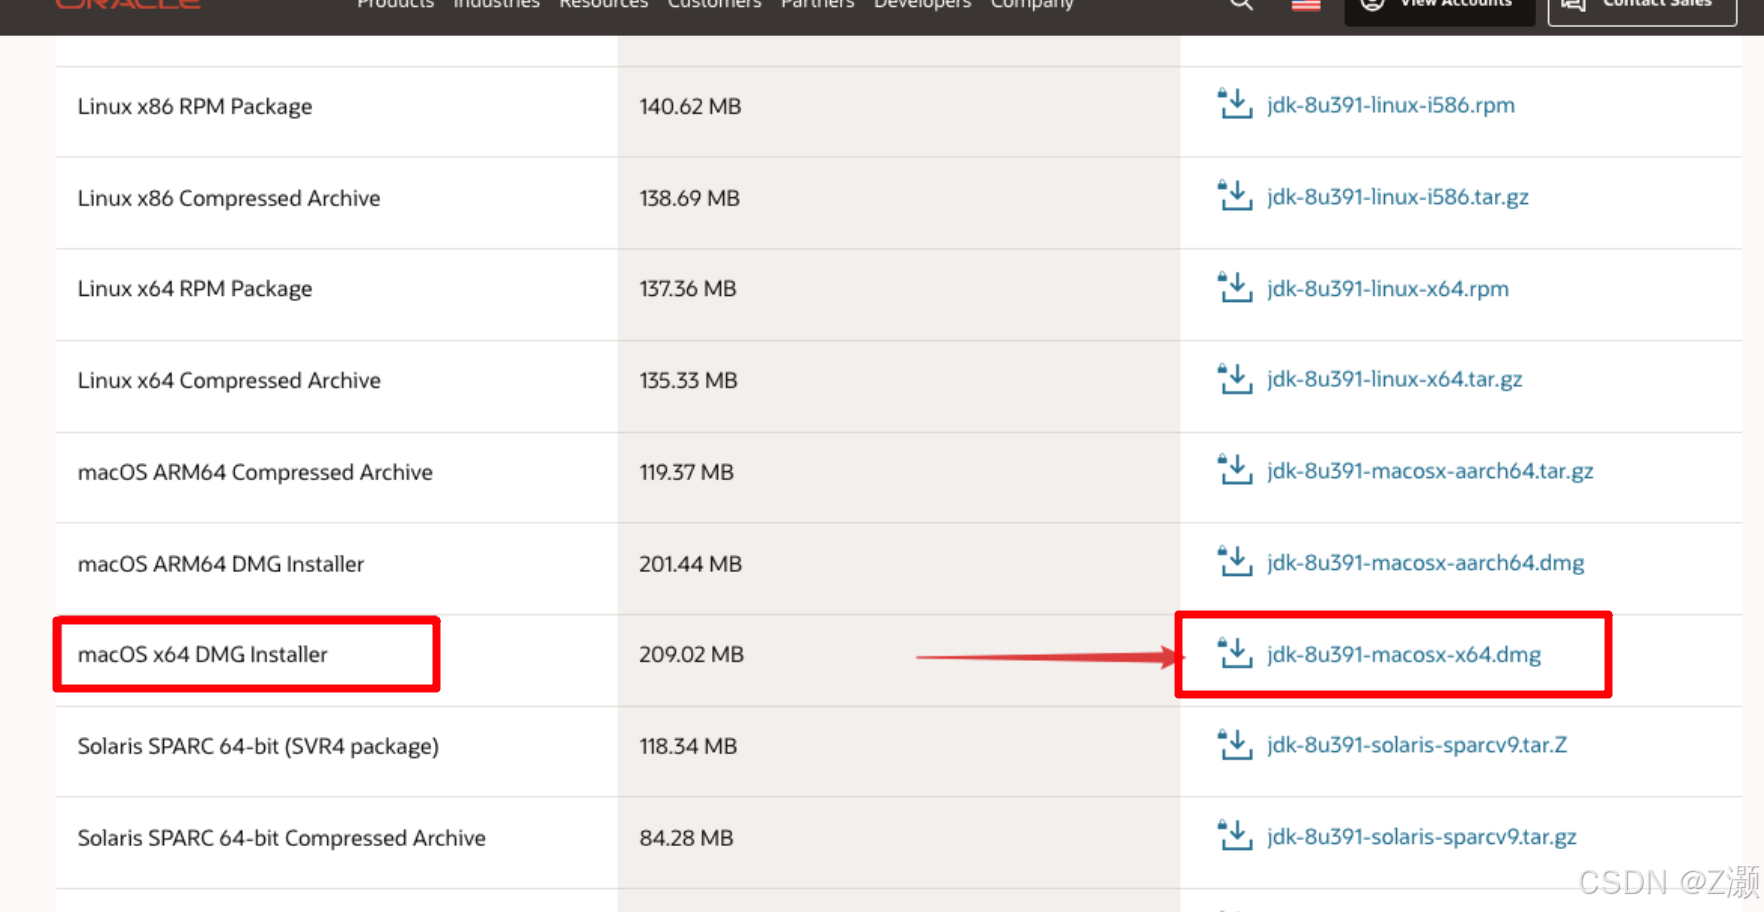Open the Customers menu

[714, 4]
